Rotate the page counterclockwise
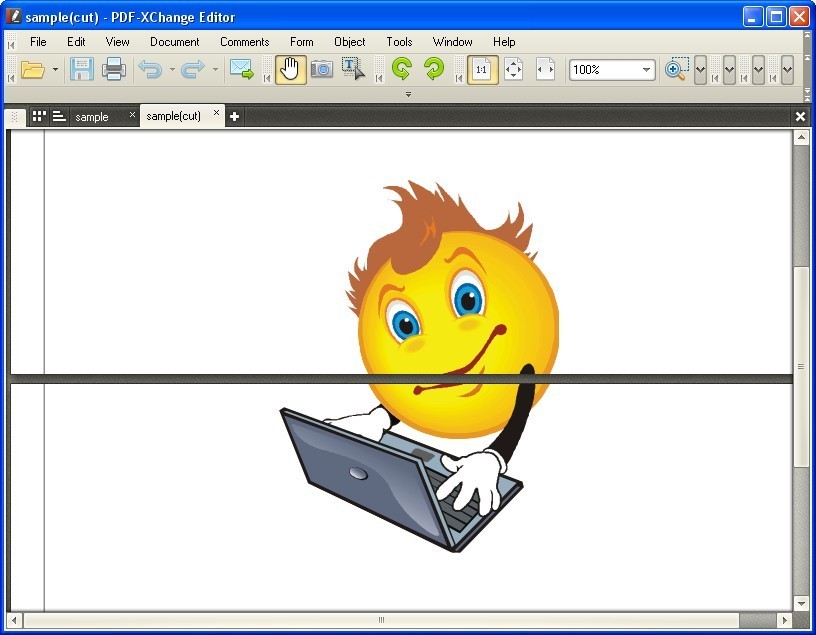Image resolution: width=816 pixels, height=635 pixels. (x=400, y=70)
